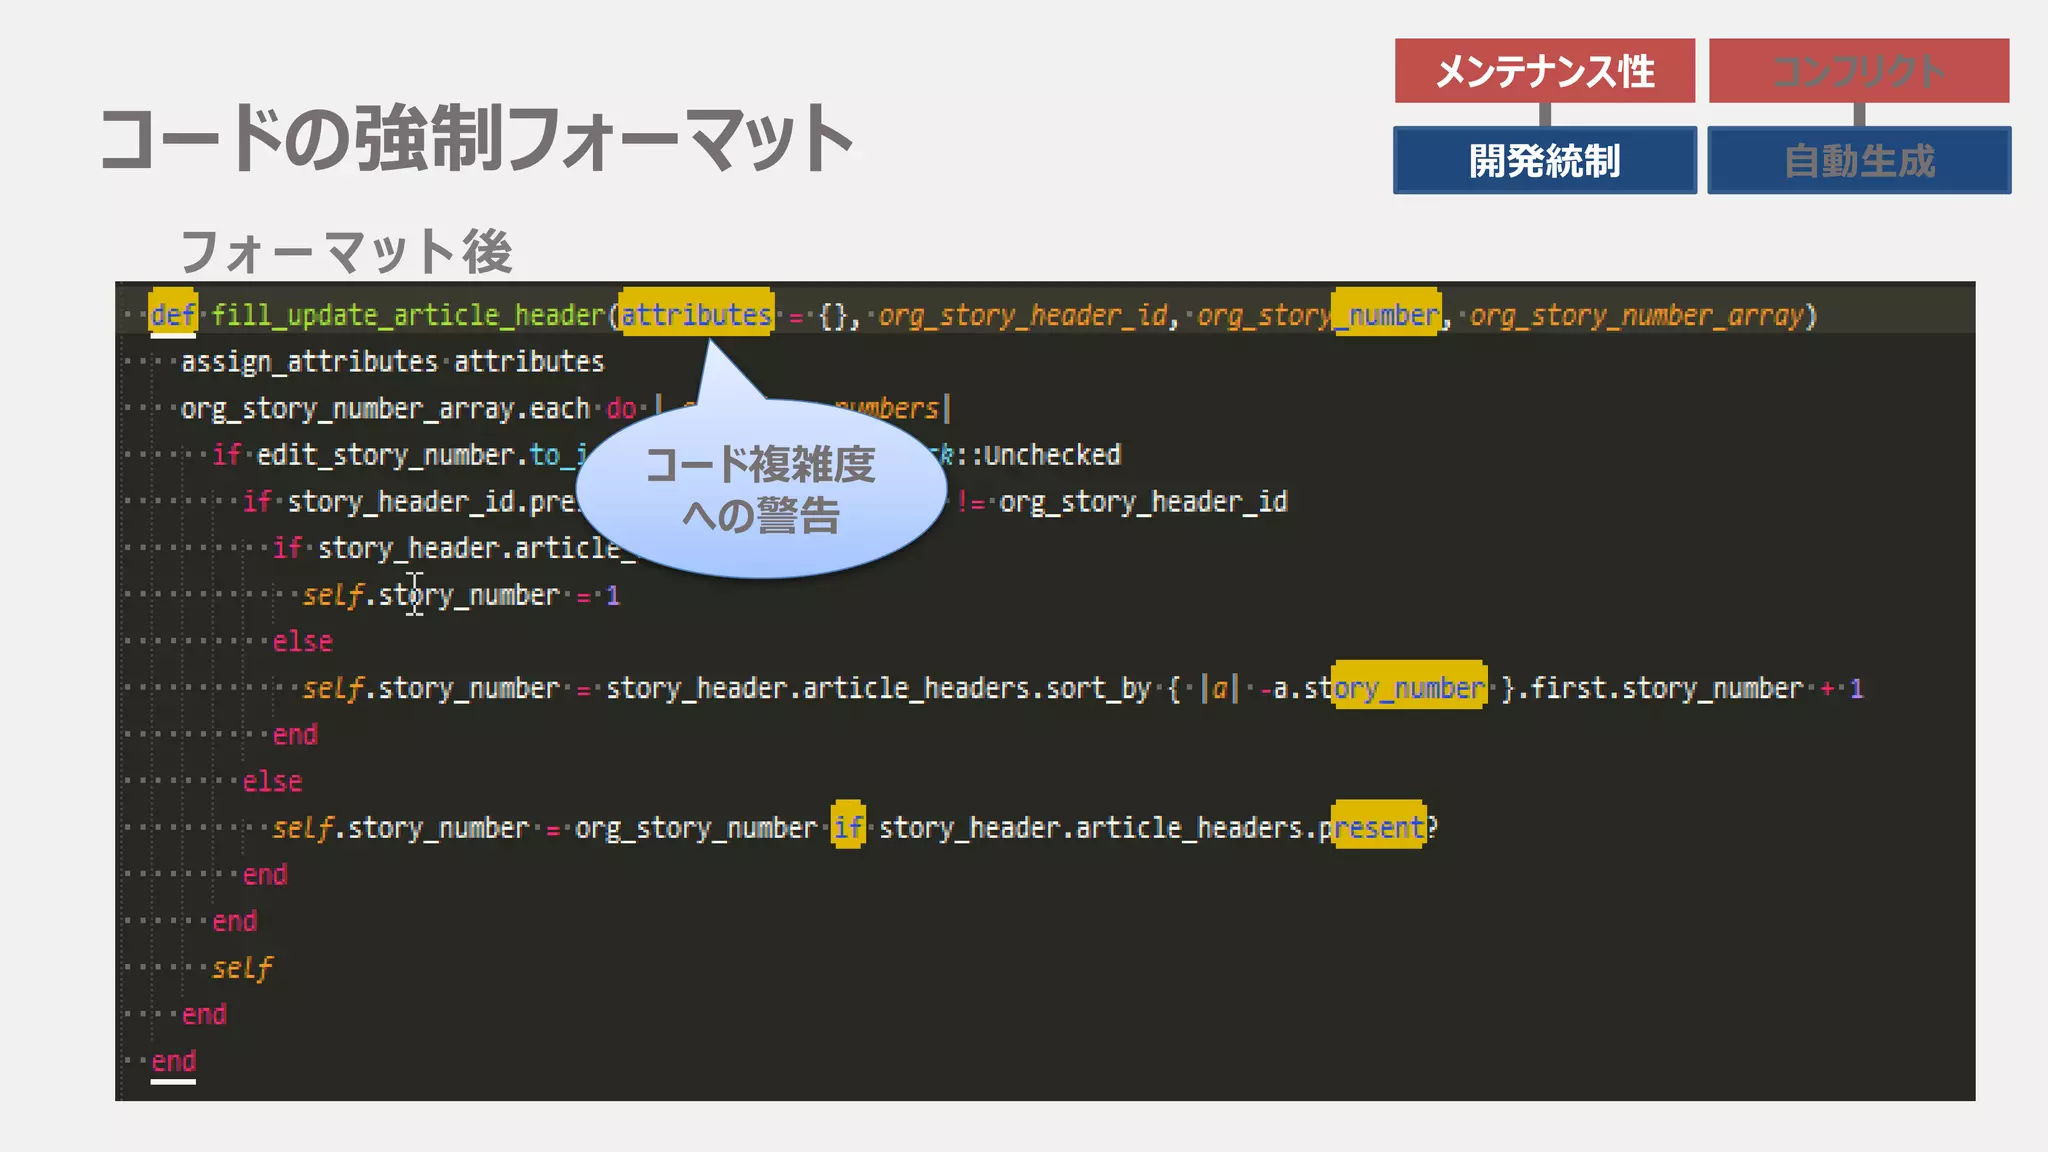Screen dimensions: 2048x1152
Task: Select the 自動生成 blue box
Action: click(1859, 160)
